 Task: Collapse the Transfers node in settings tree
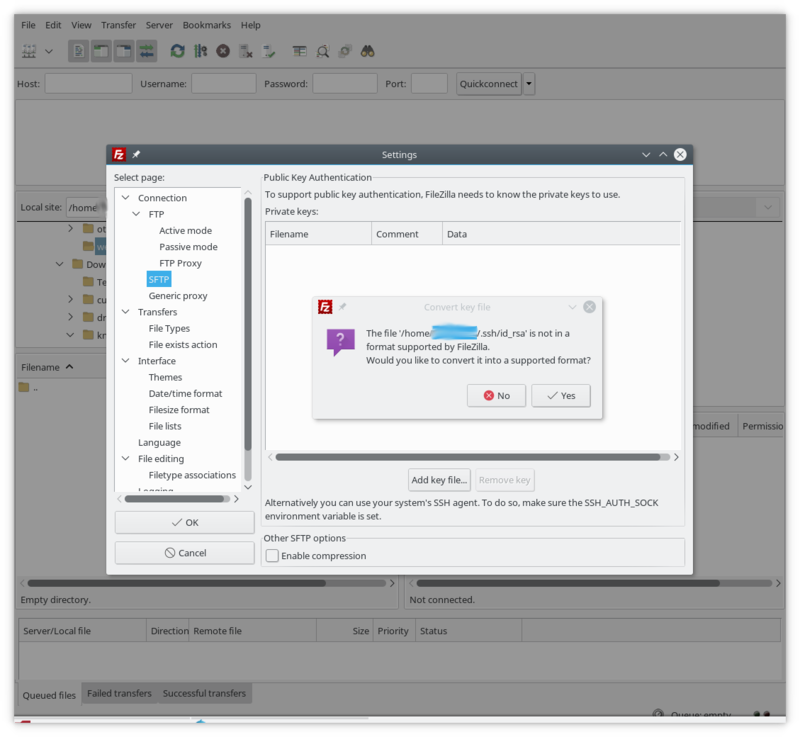tap(126, 312)
